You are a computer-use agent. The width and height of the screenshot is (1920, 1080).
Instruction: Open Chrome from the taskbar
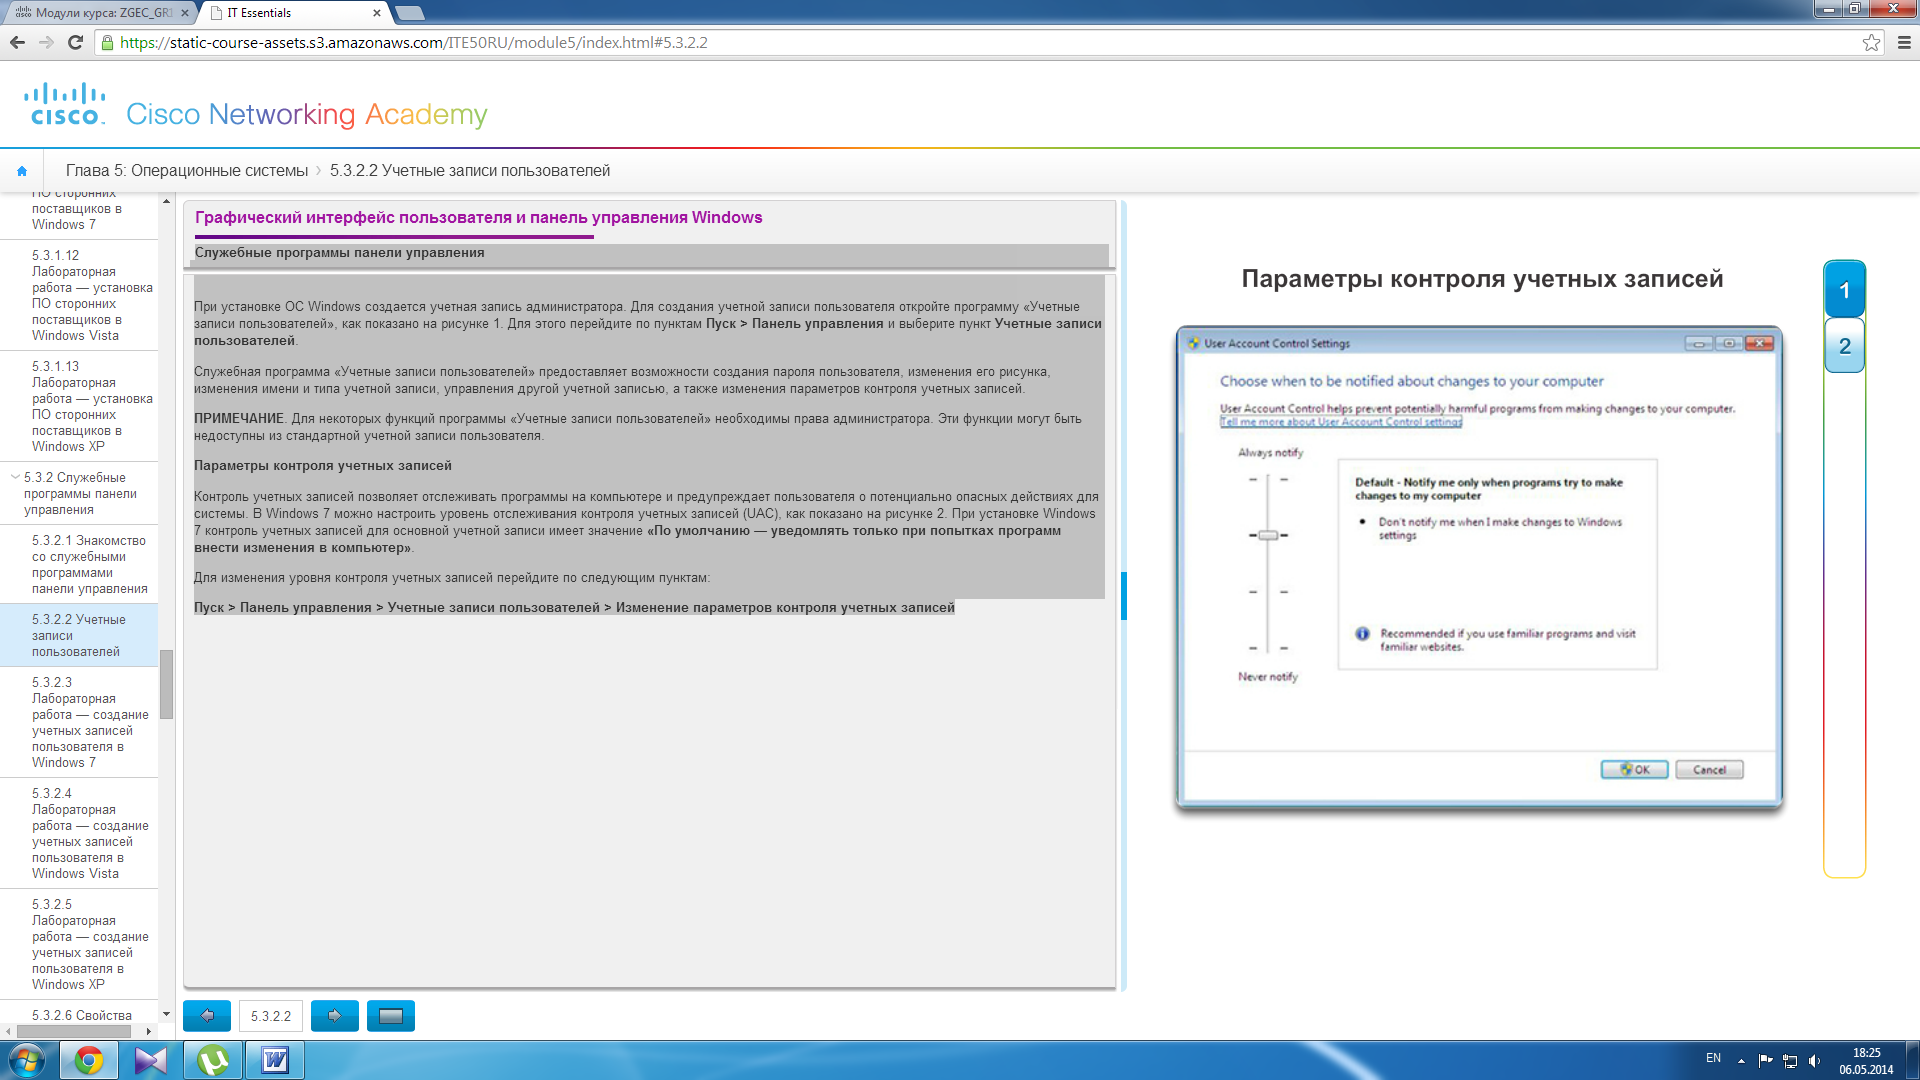click(89, 1060)
